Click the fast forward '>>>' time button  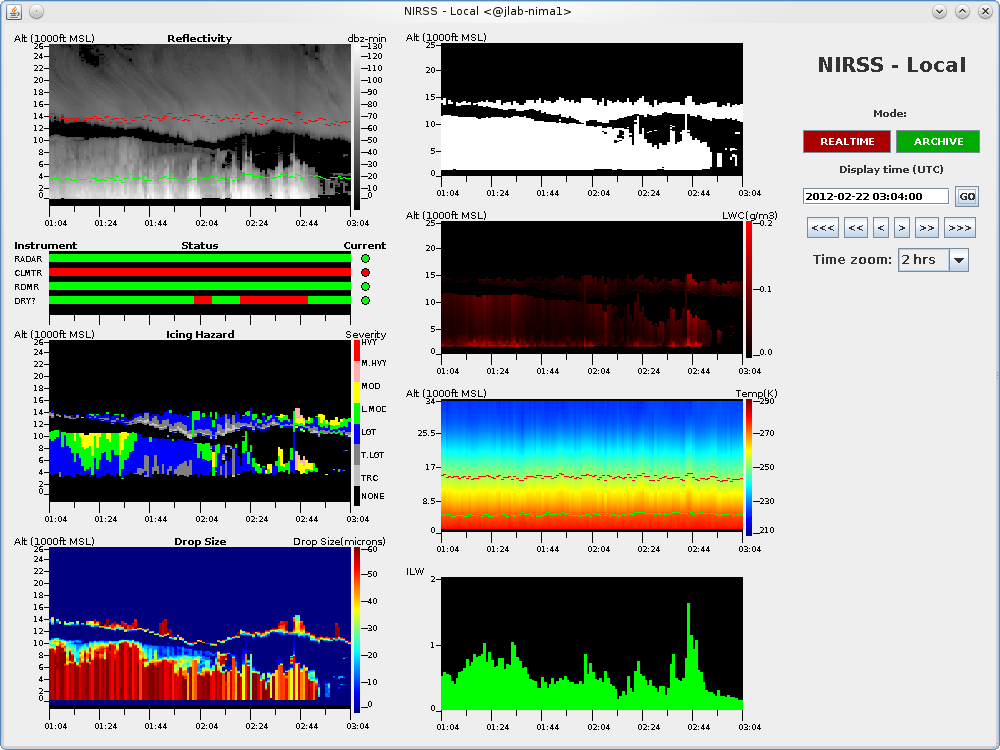coord(959,228)
